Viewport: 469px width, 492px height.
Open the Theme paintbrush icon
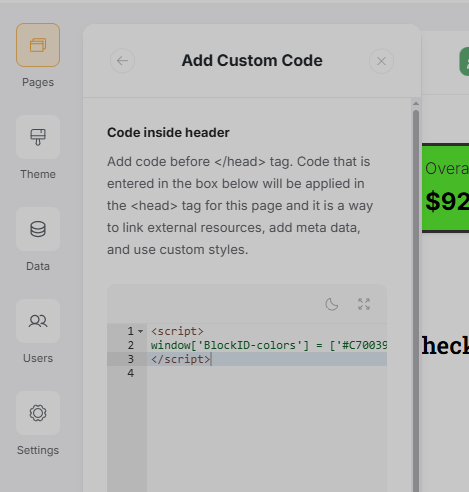[38, 137]
